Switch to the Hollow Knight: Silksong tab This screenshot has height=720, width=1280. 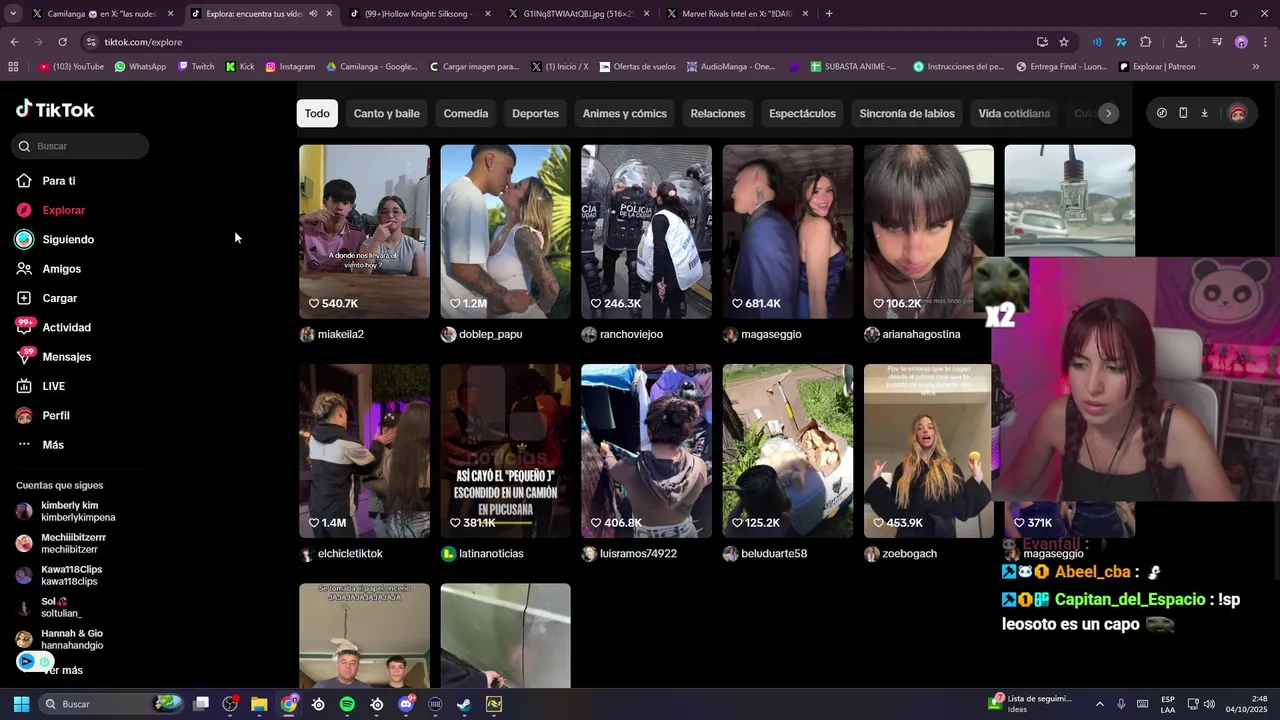(x=420, y=14)
